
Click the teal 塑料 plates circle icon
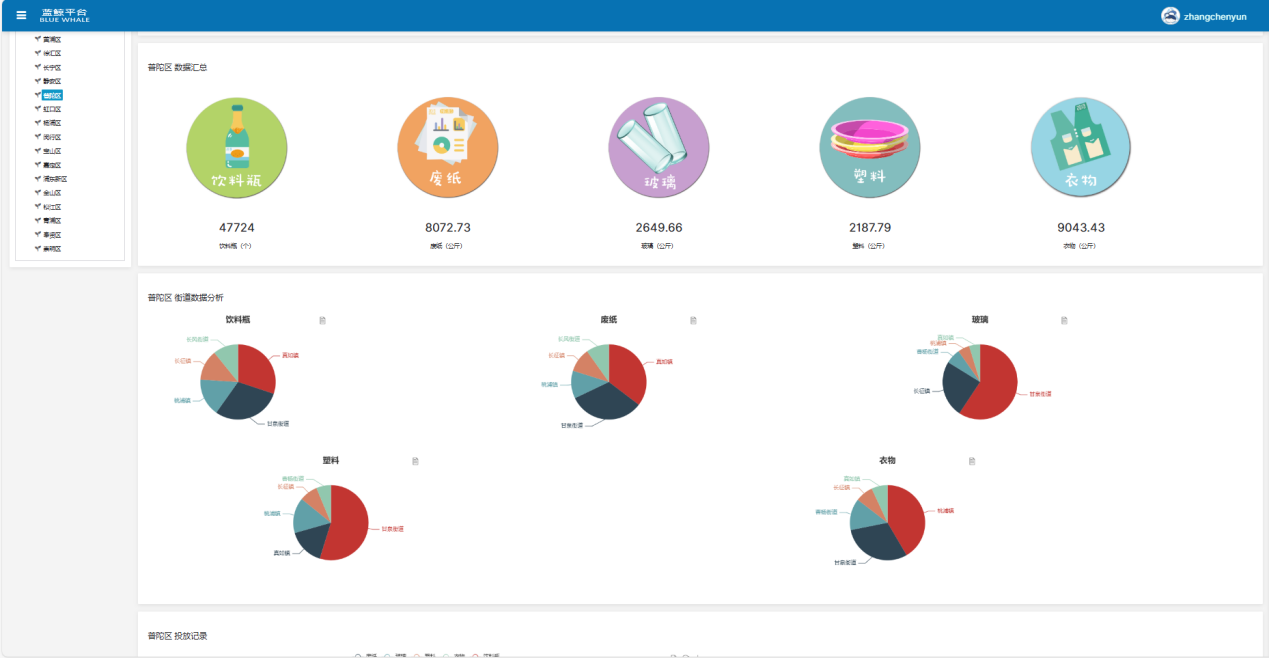coord(869,148)
